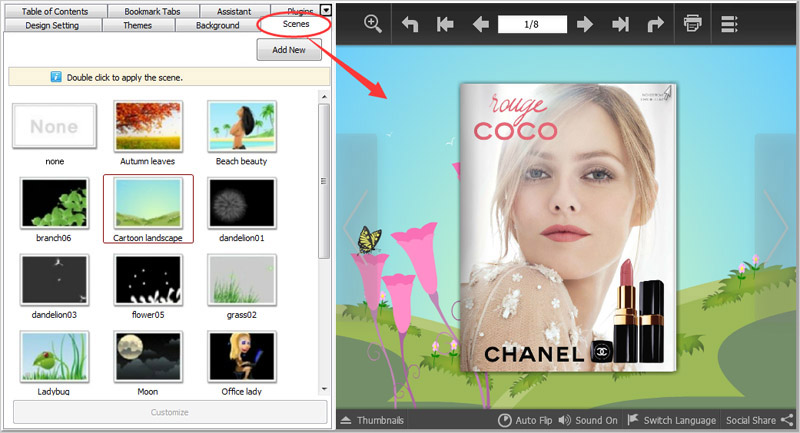Select the dandelion01 scene thumbnail

coord(242,203)
